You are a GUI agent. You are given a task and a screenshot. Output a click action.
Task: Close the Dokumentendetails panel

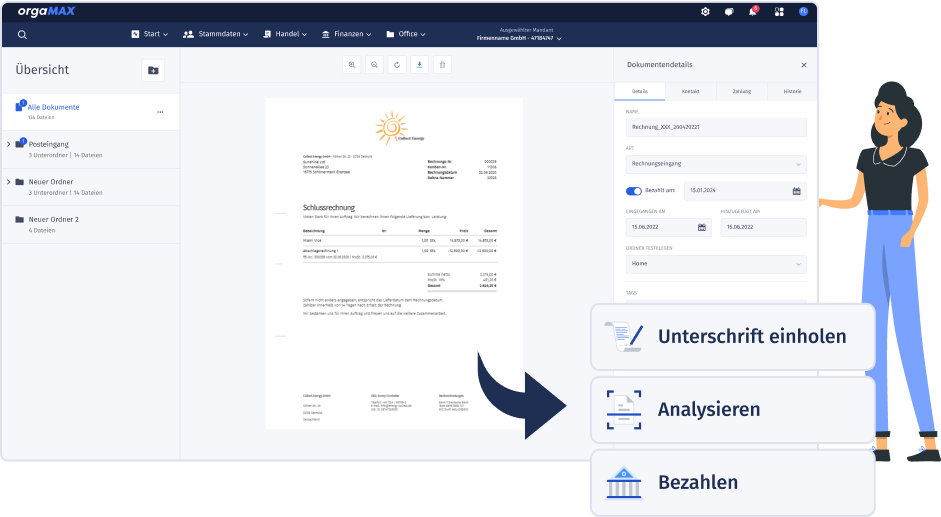pos(804,65)
